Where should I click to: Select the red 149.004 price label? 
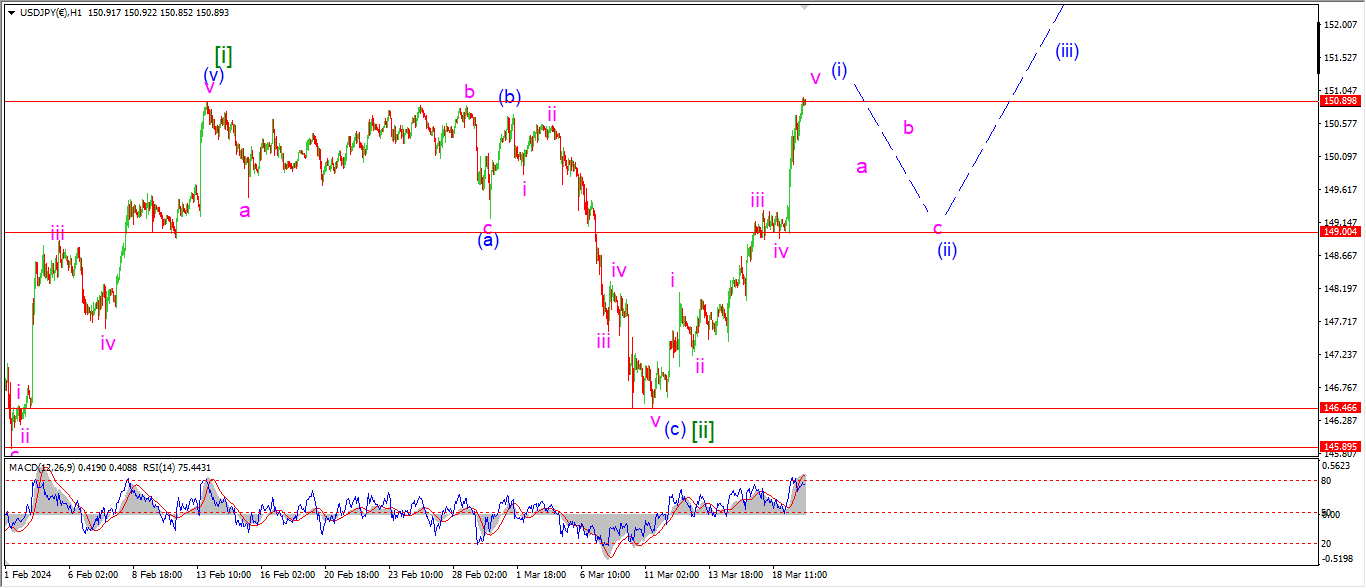pyautogui.click(x=1339, y=232)
